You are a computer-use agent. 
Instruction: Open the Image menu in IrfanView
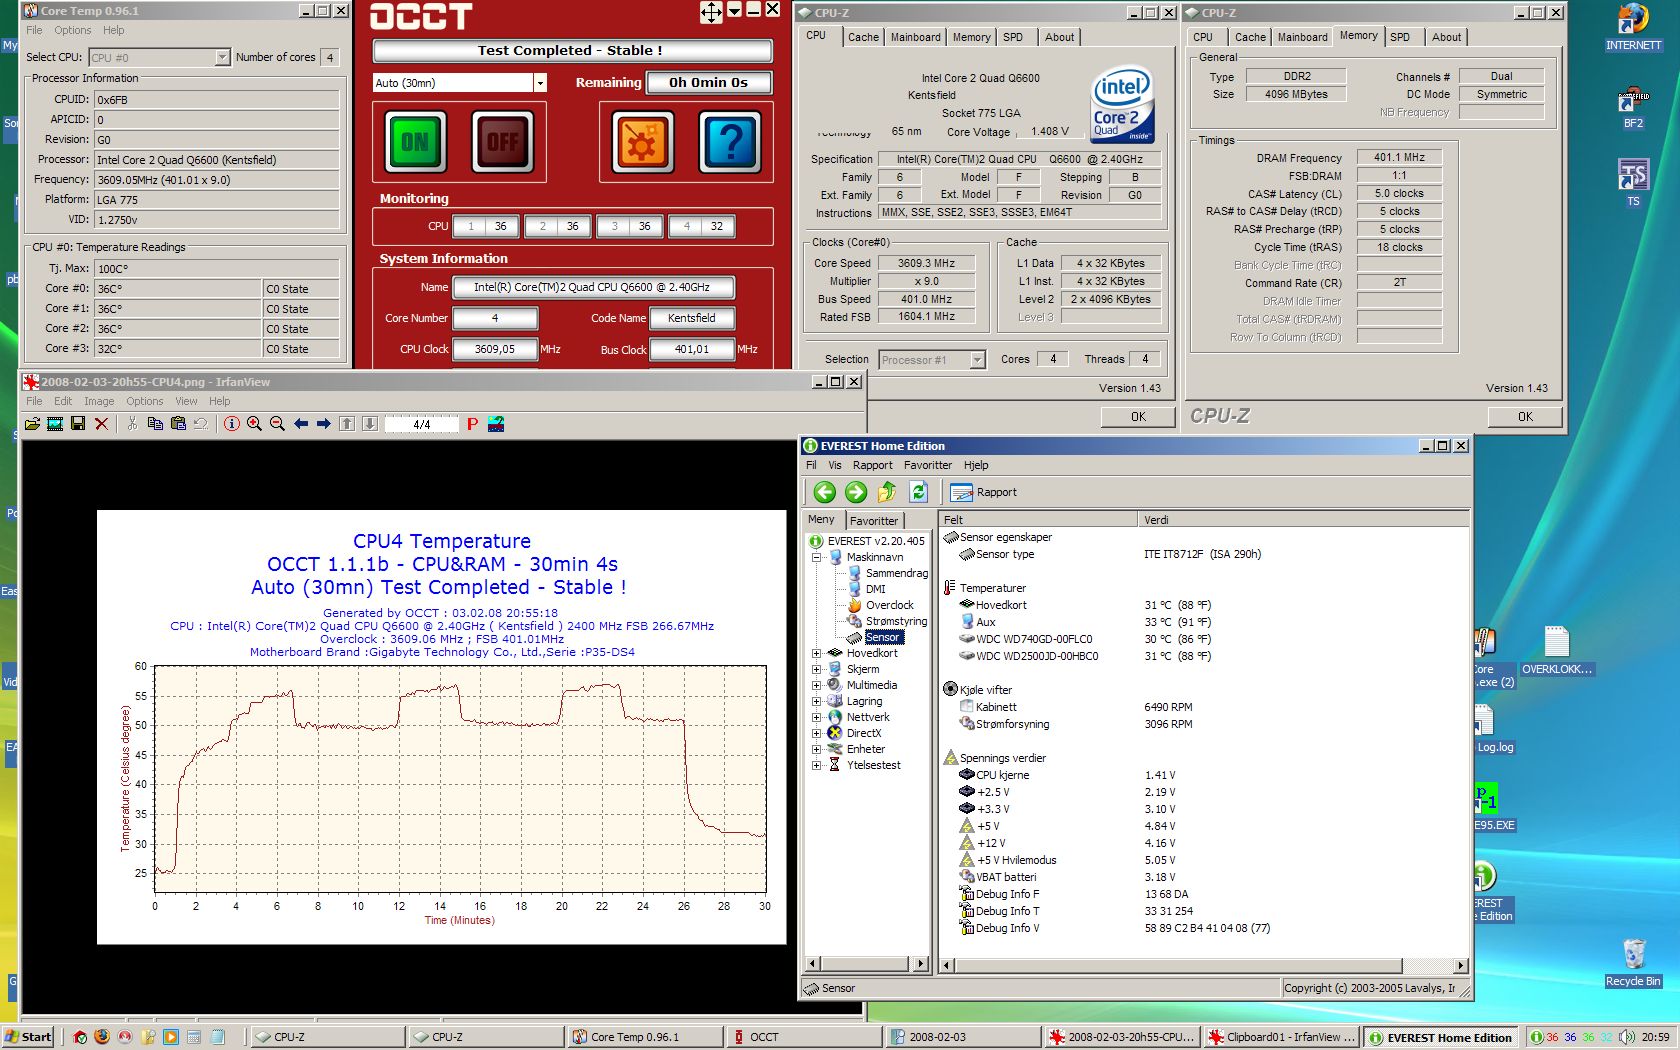point(99,401)
